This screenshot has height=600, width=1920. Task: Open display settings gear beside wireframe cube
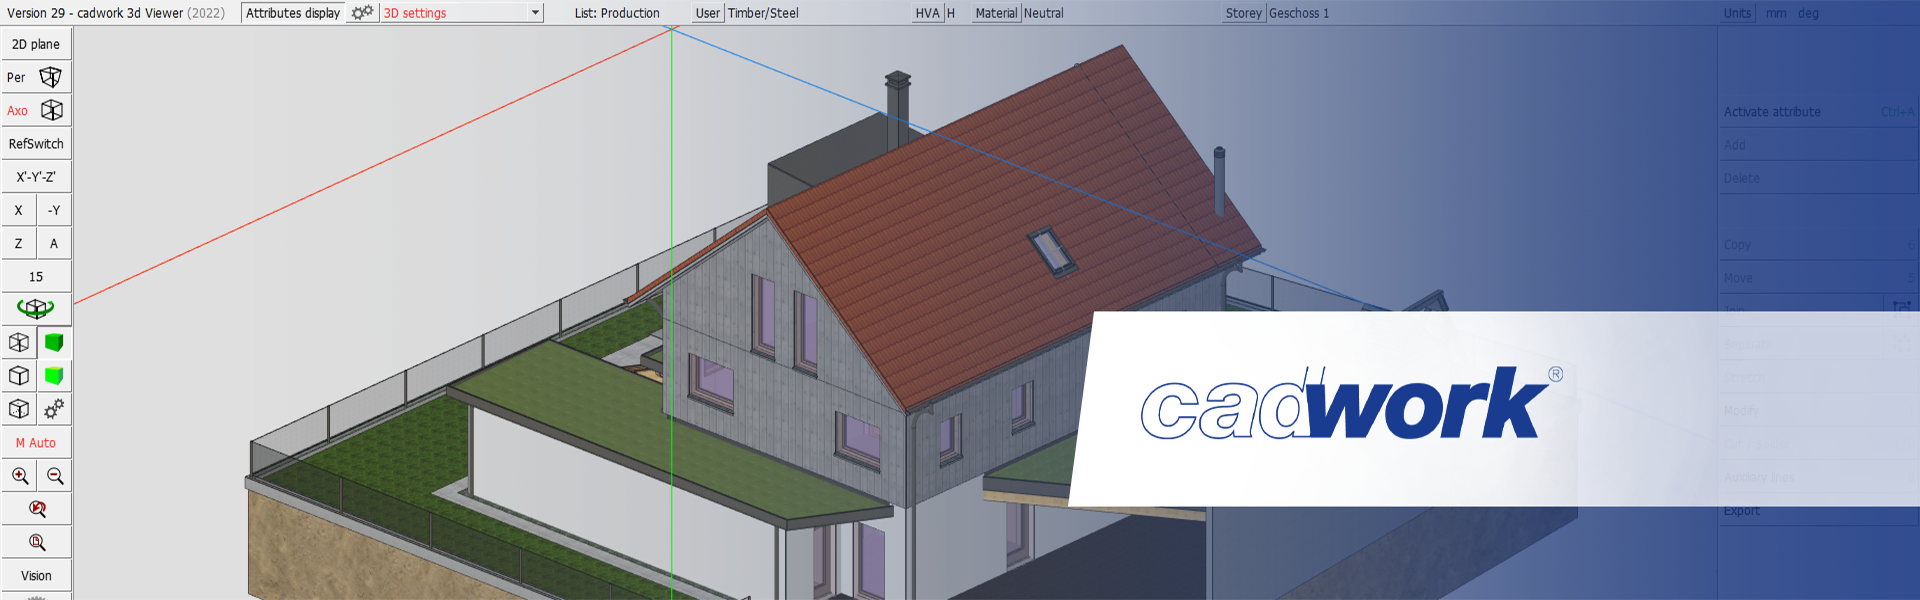(54, 409)
